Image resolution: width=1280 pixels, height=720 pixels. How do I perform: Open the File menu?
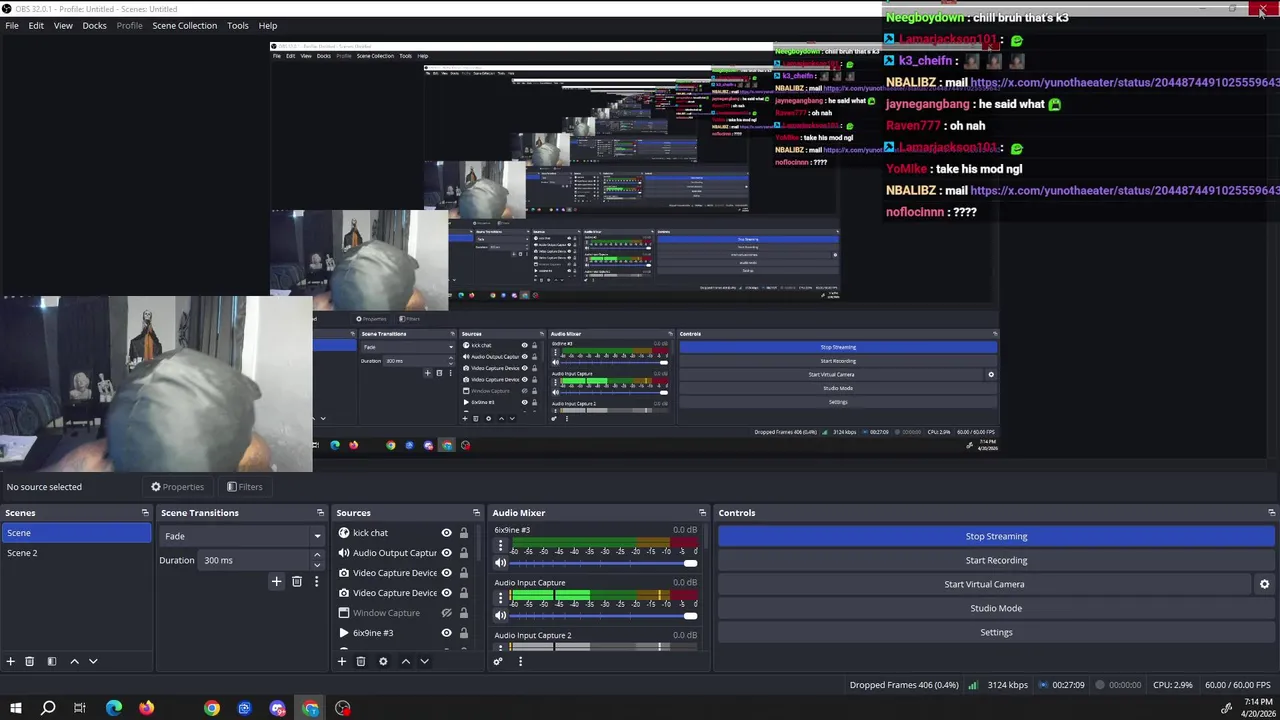12,25
